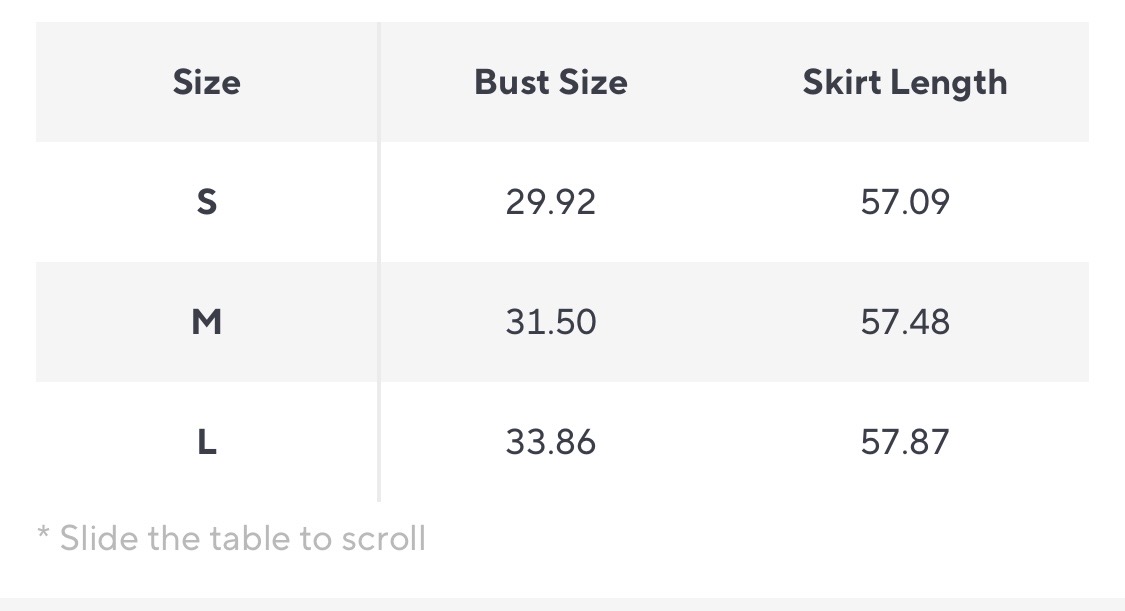Viewport: 1125px width, 611px height.
Task: Click the 33.86 bust measurement
Action: [551, 442]
